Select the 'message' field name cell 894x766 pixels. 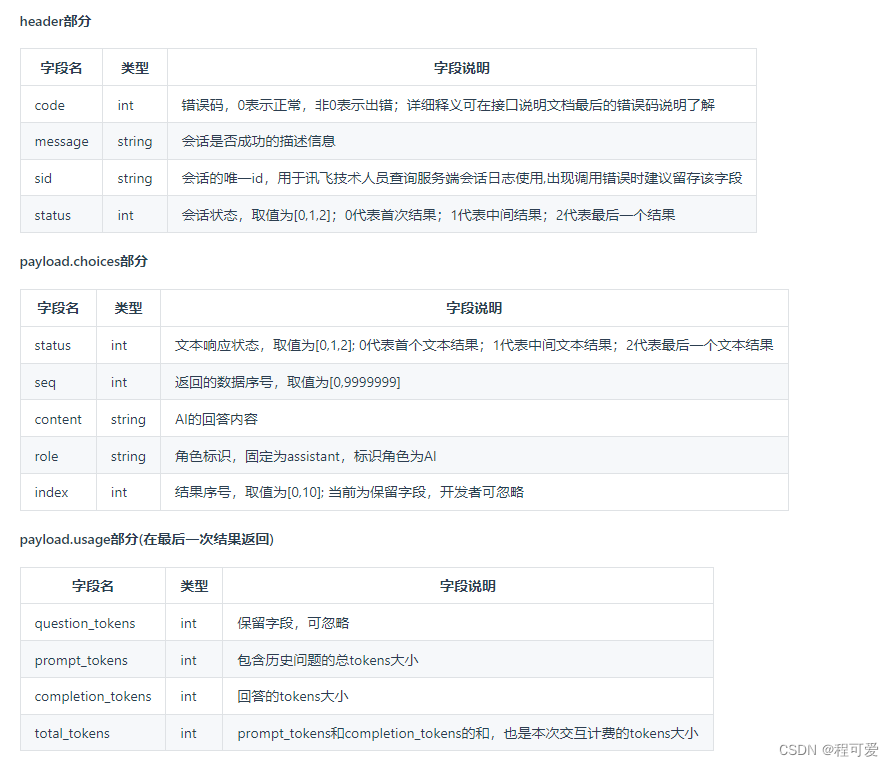(62, 141)
